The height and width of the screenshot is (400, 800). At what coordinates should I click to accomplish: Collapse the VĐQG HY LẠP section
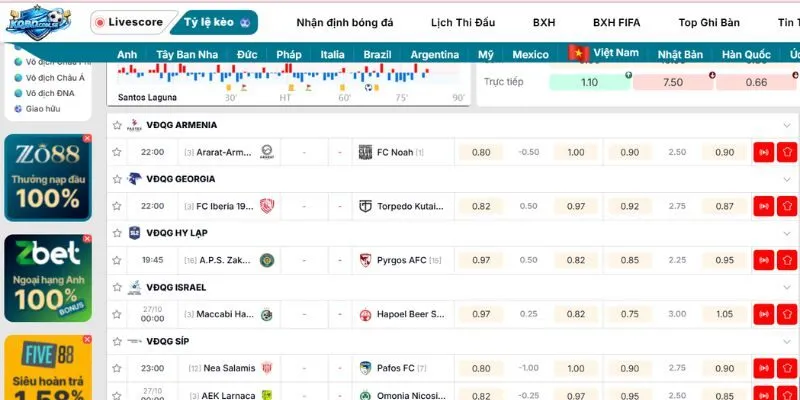pyautogui.click(x=786, y=234)
